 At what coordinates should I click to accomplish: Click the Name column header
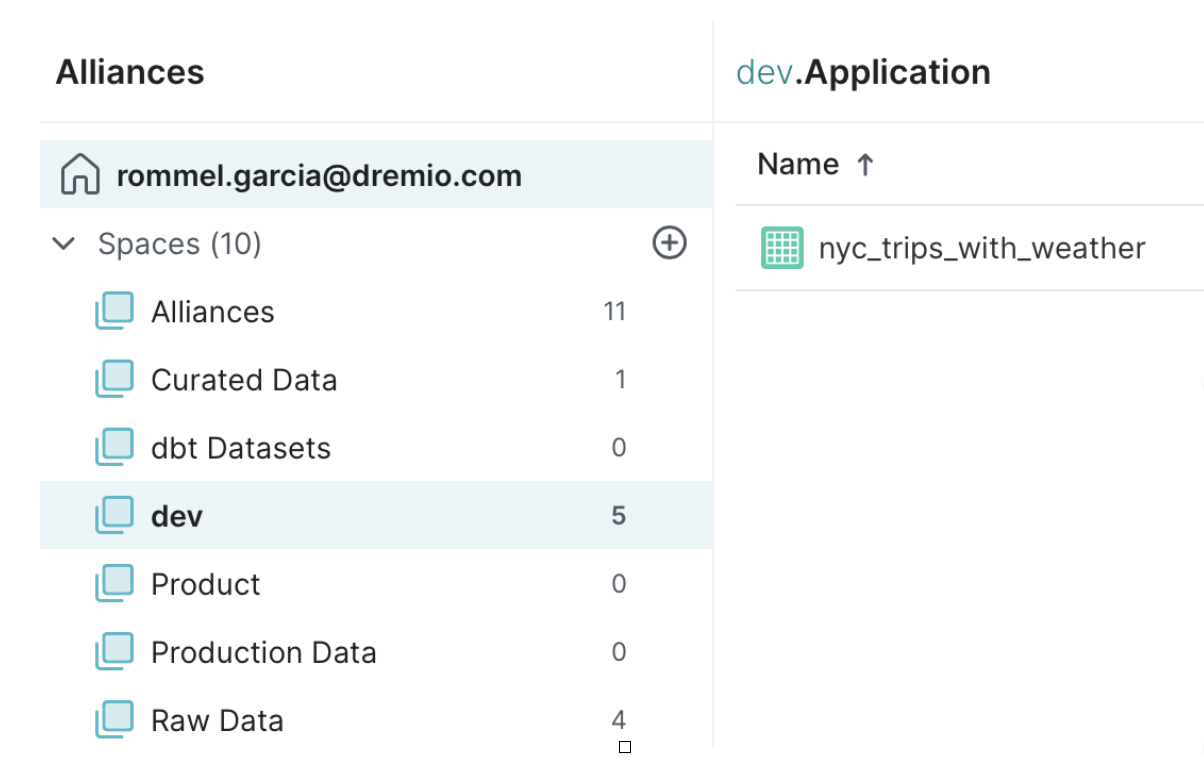[798, 163]
